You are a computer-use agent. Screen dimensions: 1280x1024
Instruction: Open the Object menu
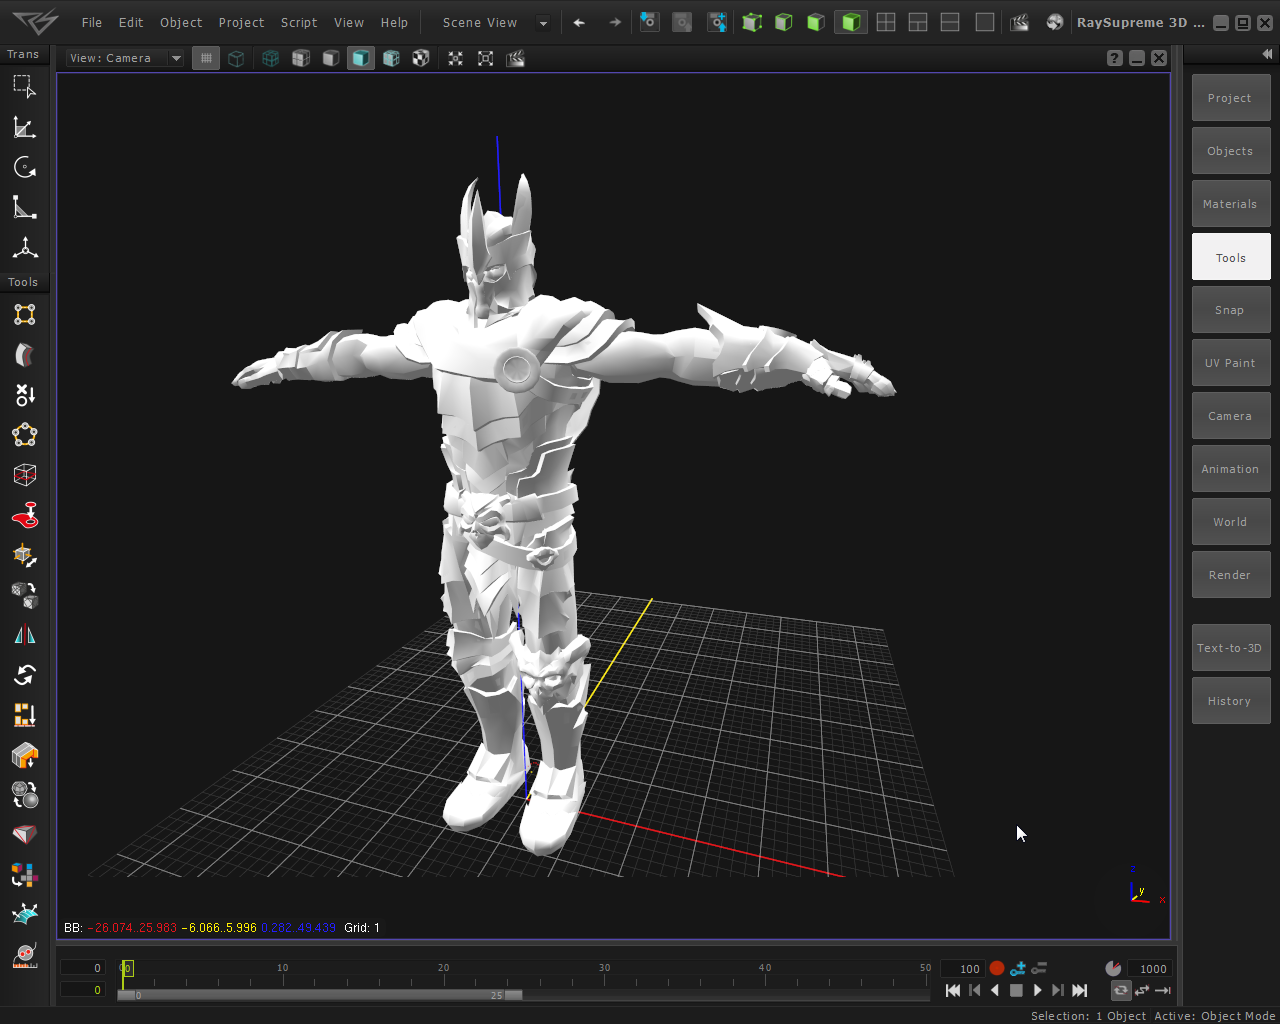click(181, 22)
